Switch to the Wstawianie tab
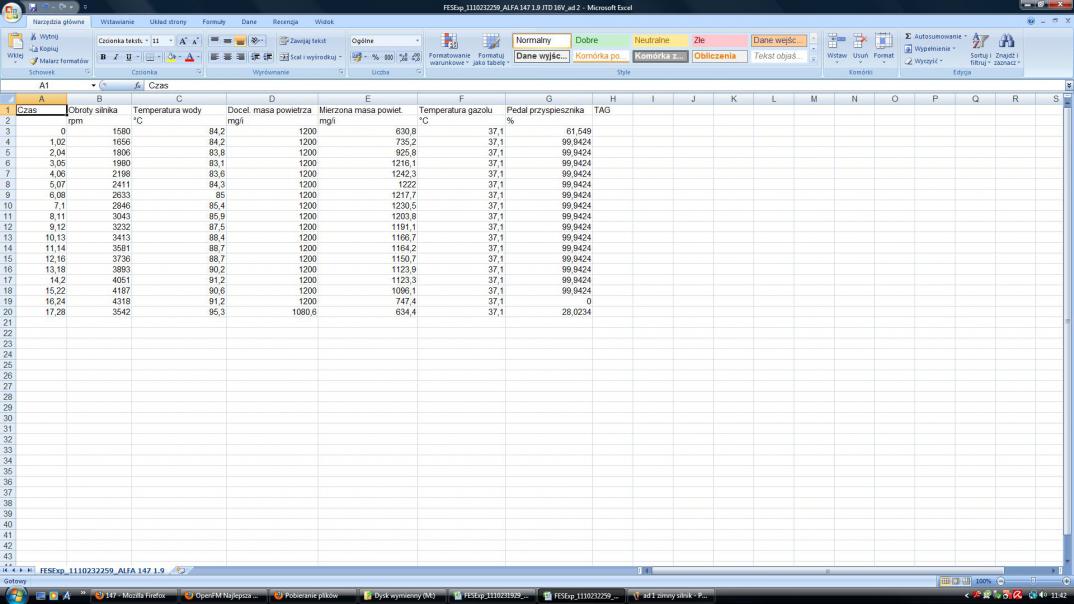1074x604 pixels. (117, 21)
